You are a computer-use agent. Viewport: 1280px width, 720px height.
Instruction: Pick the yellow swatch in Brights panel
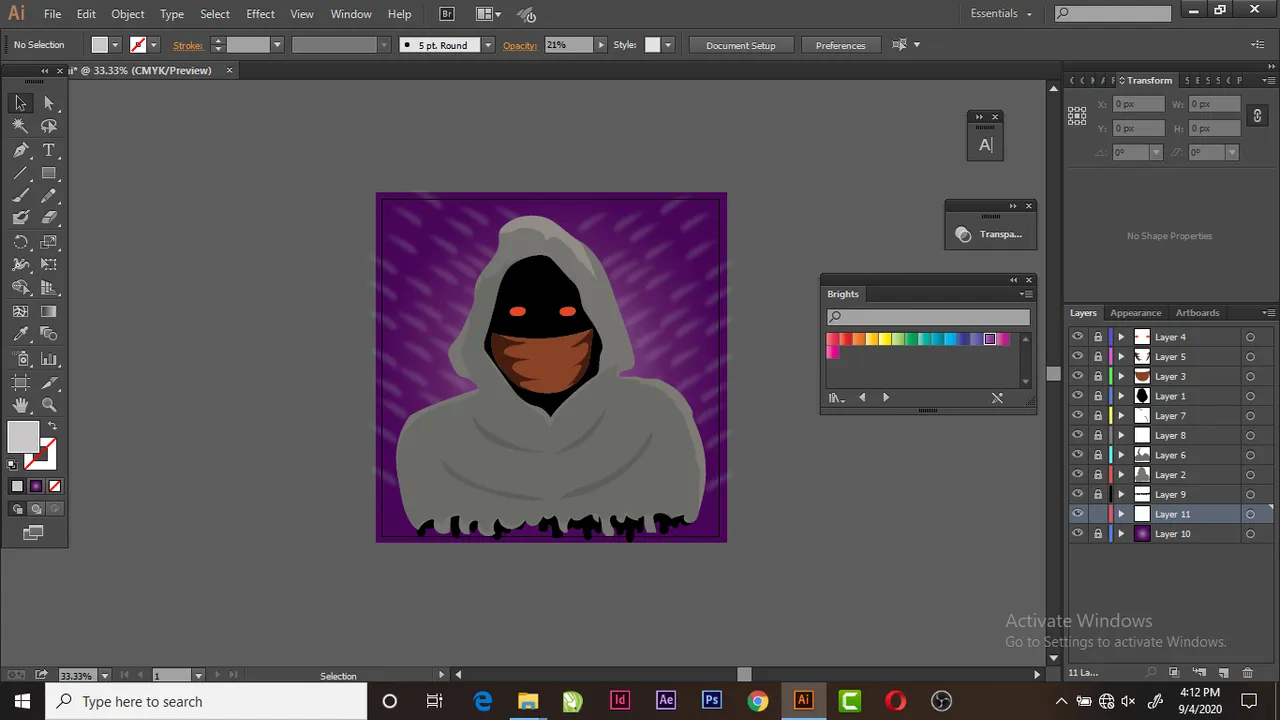point(884,340)
